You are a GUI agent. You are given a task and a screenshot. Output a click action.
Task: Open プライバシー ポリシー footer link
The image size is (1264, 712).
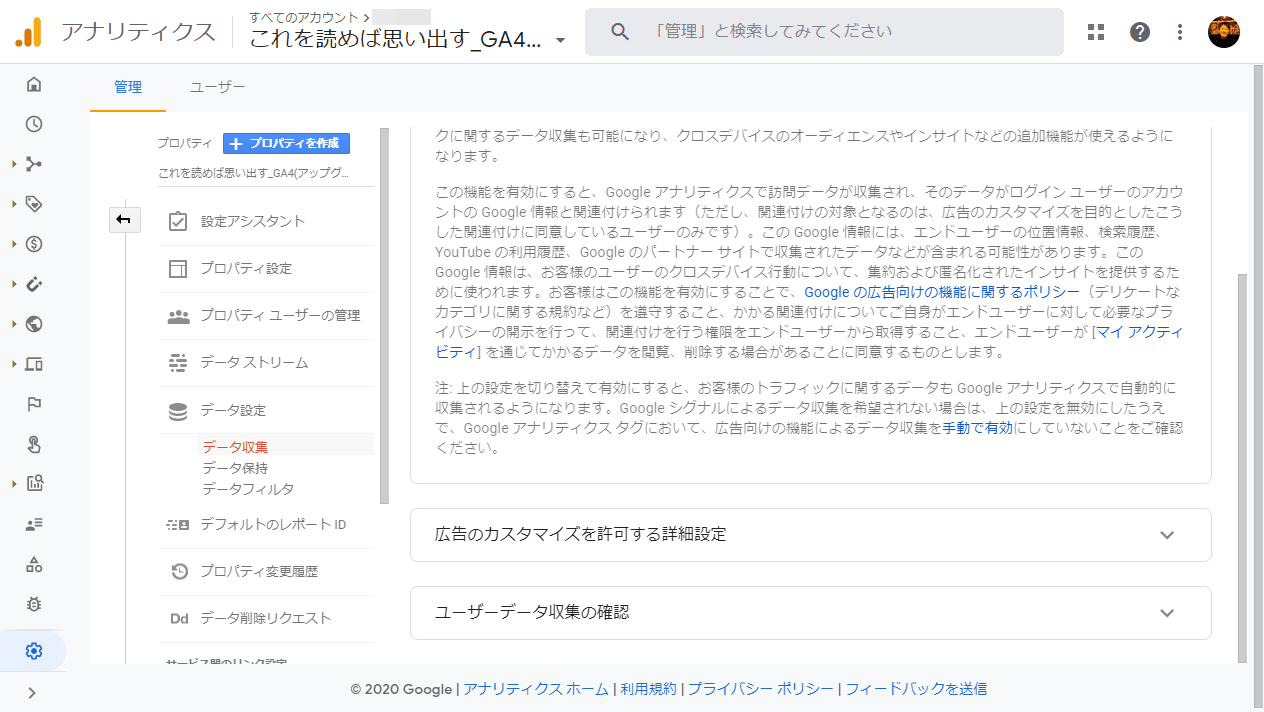(760, 689)
